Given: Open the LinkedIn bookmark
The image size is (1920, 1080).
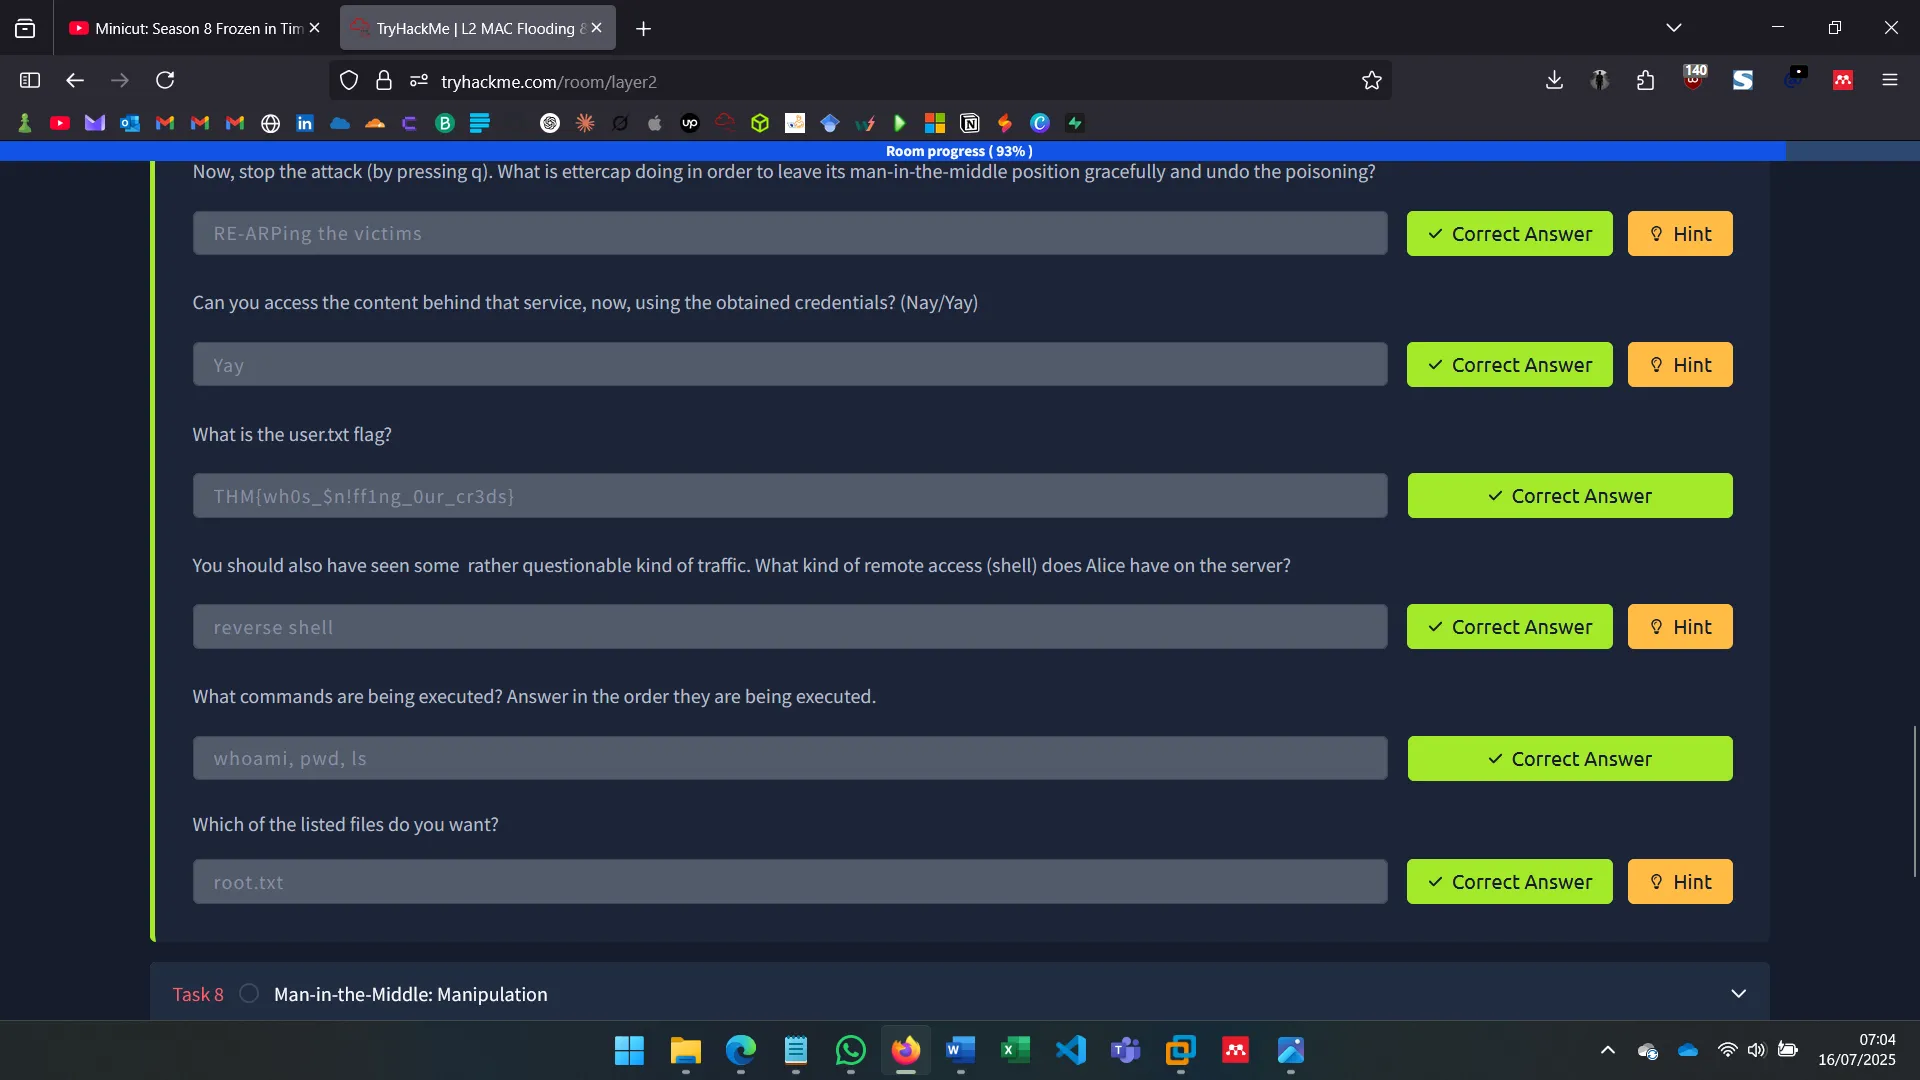Looking at the screenshot, I should click(304, 122).
